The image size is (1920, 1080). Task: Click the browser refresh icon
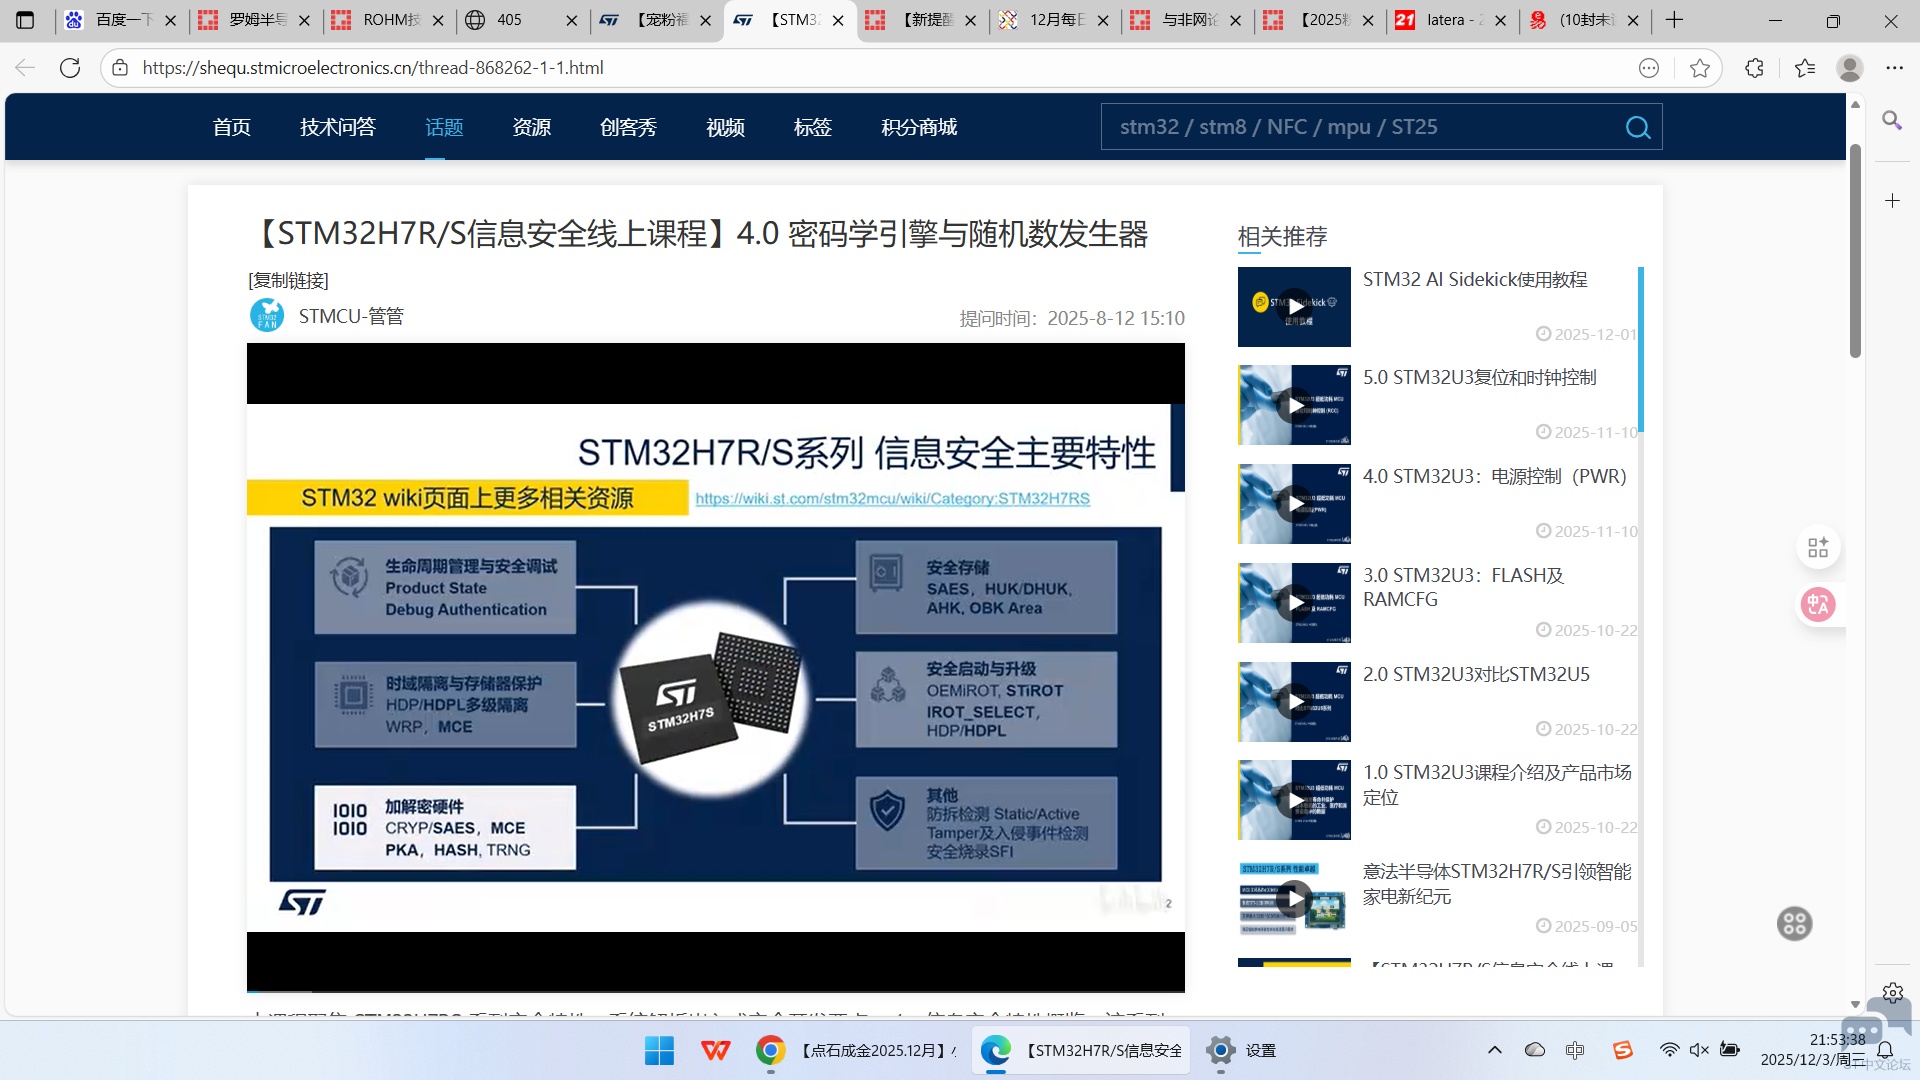tap(70, 68)
